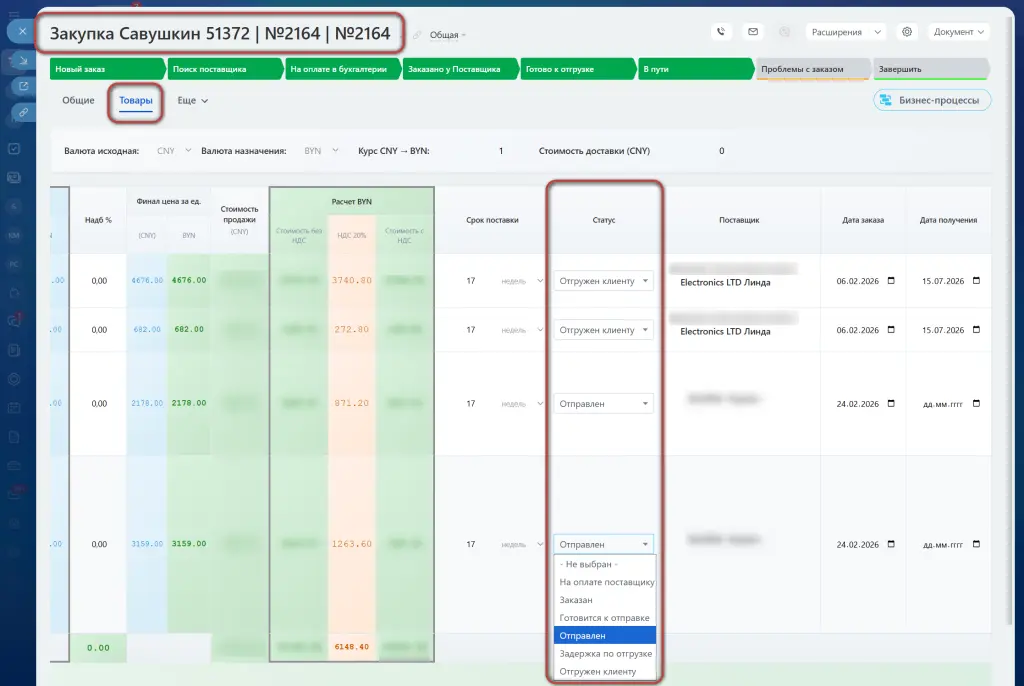Choose '- Не выбран -' in the status list
The image size is (1024, 686).
[605, 564]
